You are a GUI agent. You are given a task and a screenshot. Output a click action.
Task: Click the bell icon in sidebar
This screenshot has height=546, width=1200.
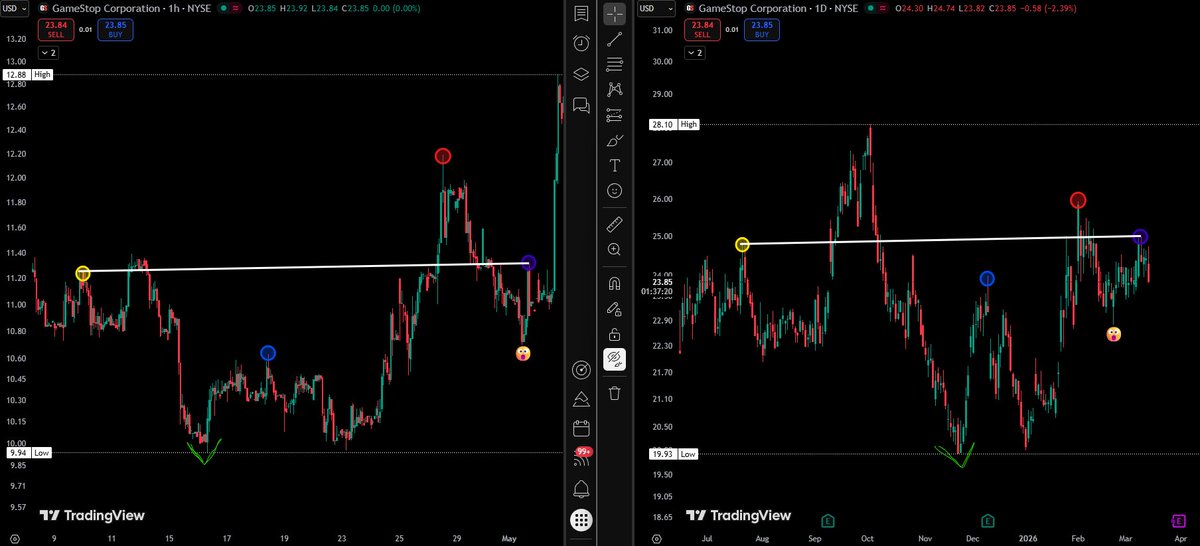581,489
